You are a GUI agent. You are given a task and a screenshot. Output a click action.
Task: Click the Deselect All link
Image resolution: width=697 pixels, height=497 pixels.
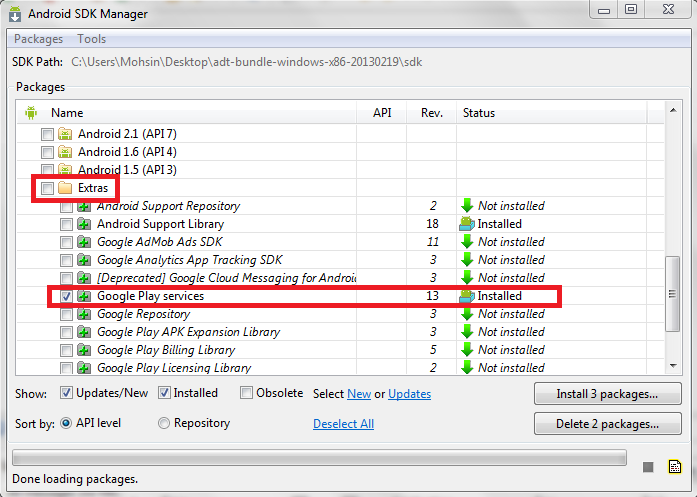344,424
